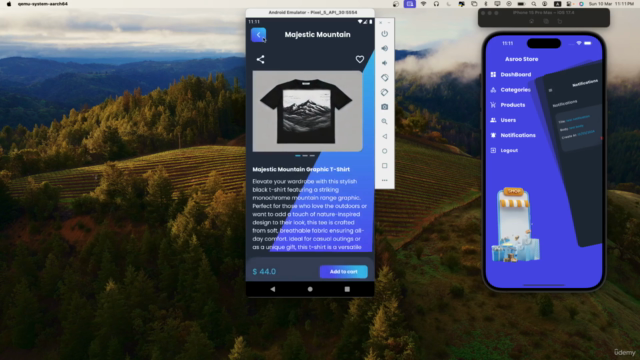
Task: Click the headphones icon in menu bar
Action: (436, 4)
